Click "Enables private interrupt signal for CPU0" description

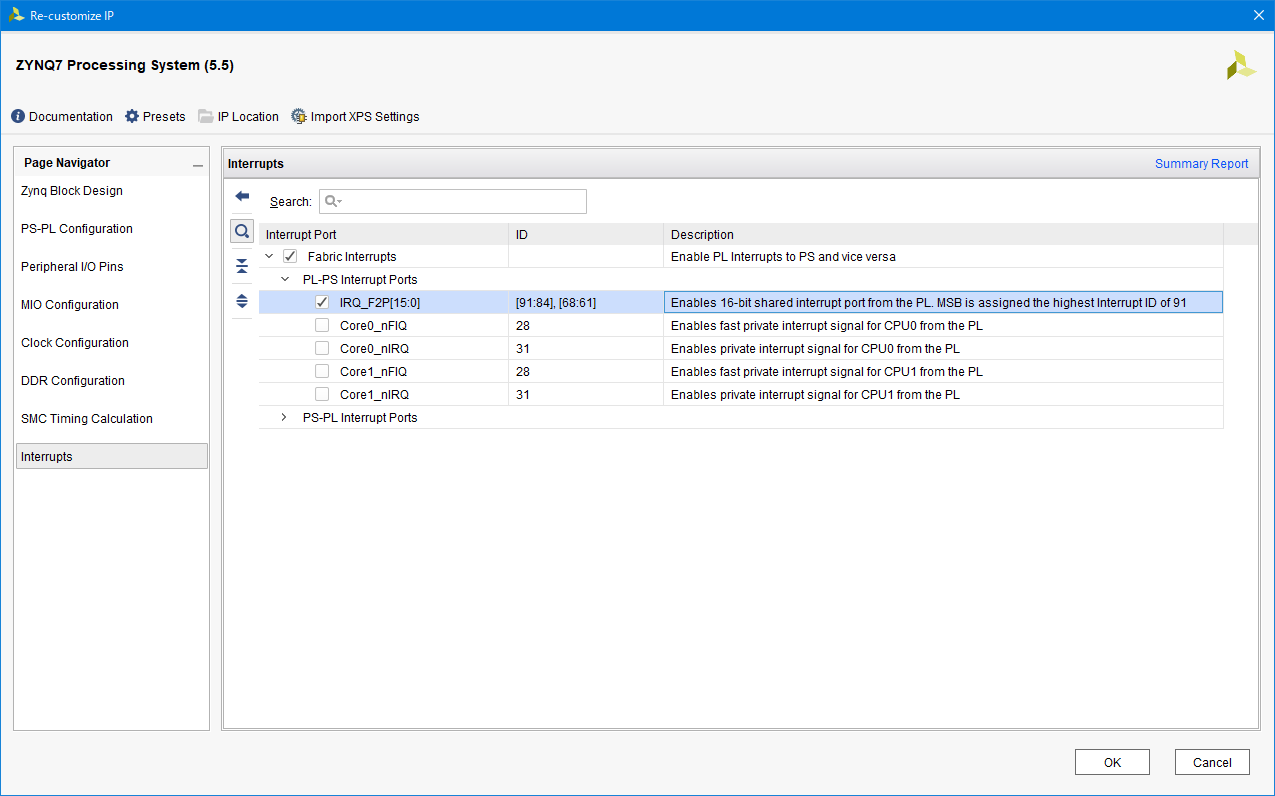[x=815, y=348]
